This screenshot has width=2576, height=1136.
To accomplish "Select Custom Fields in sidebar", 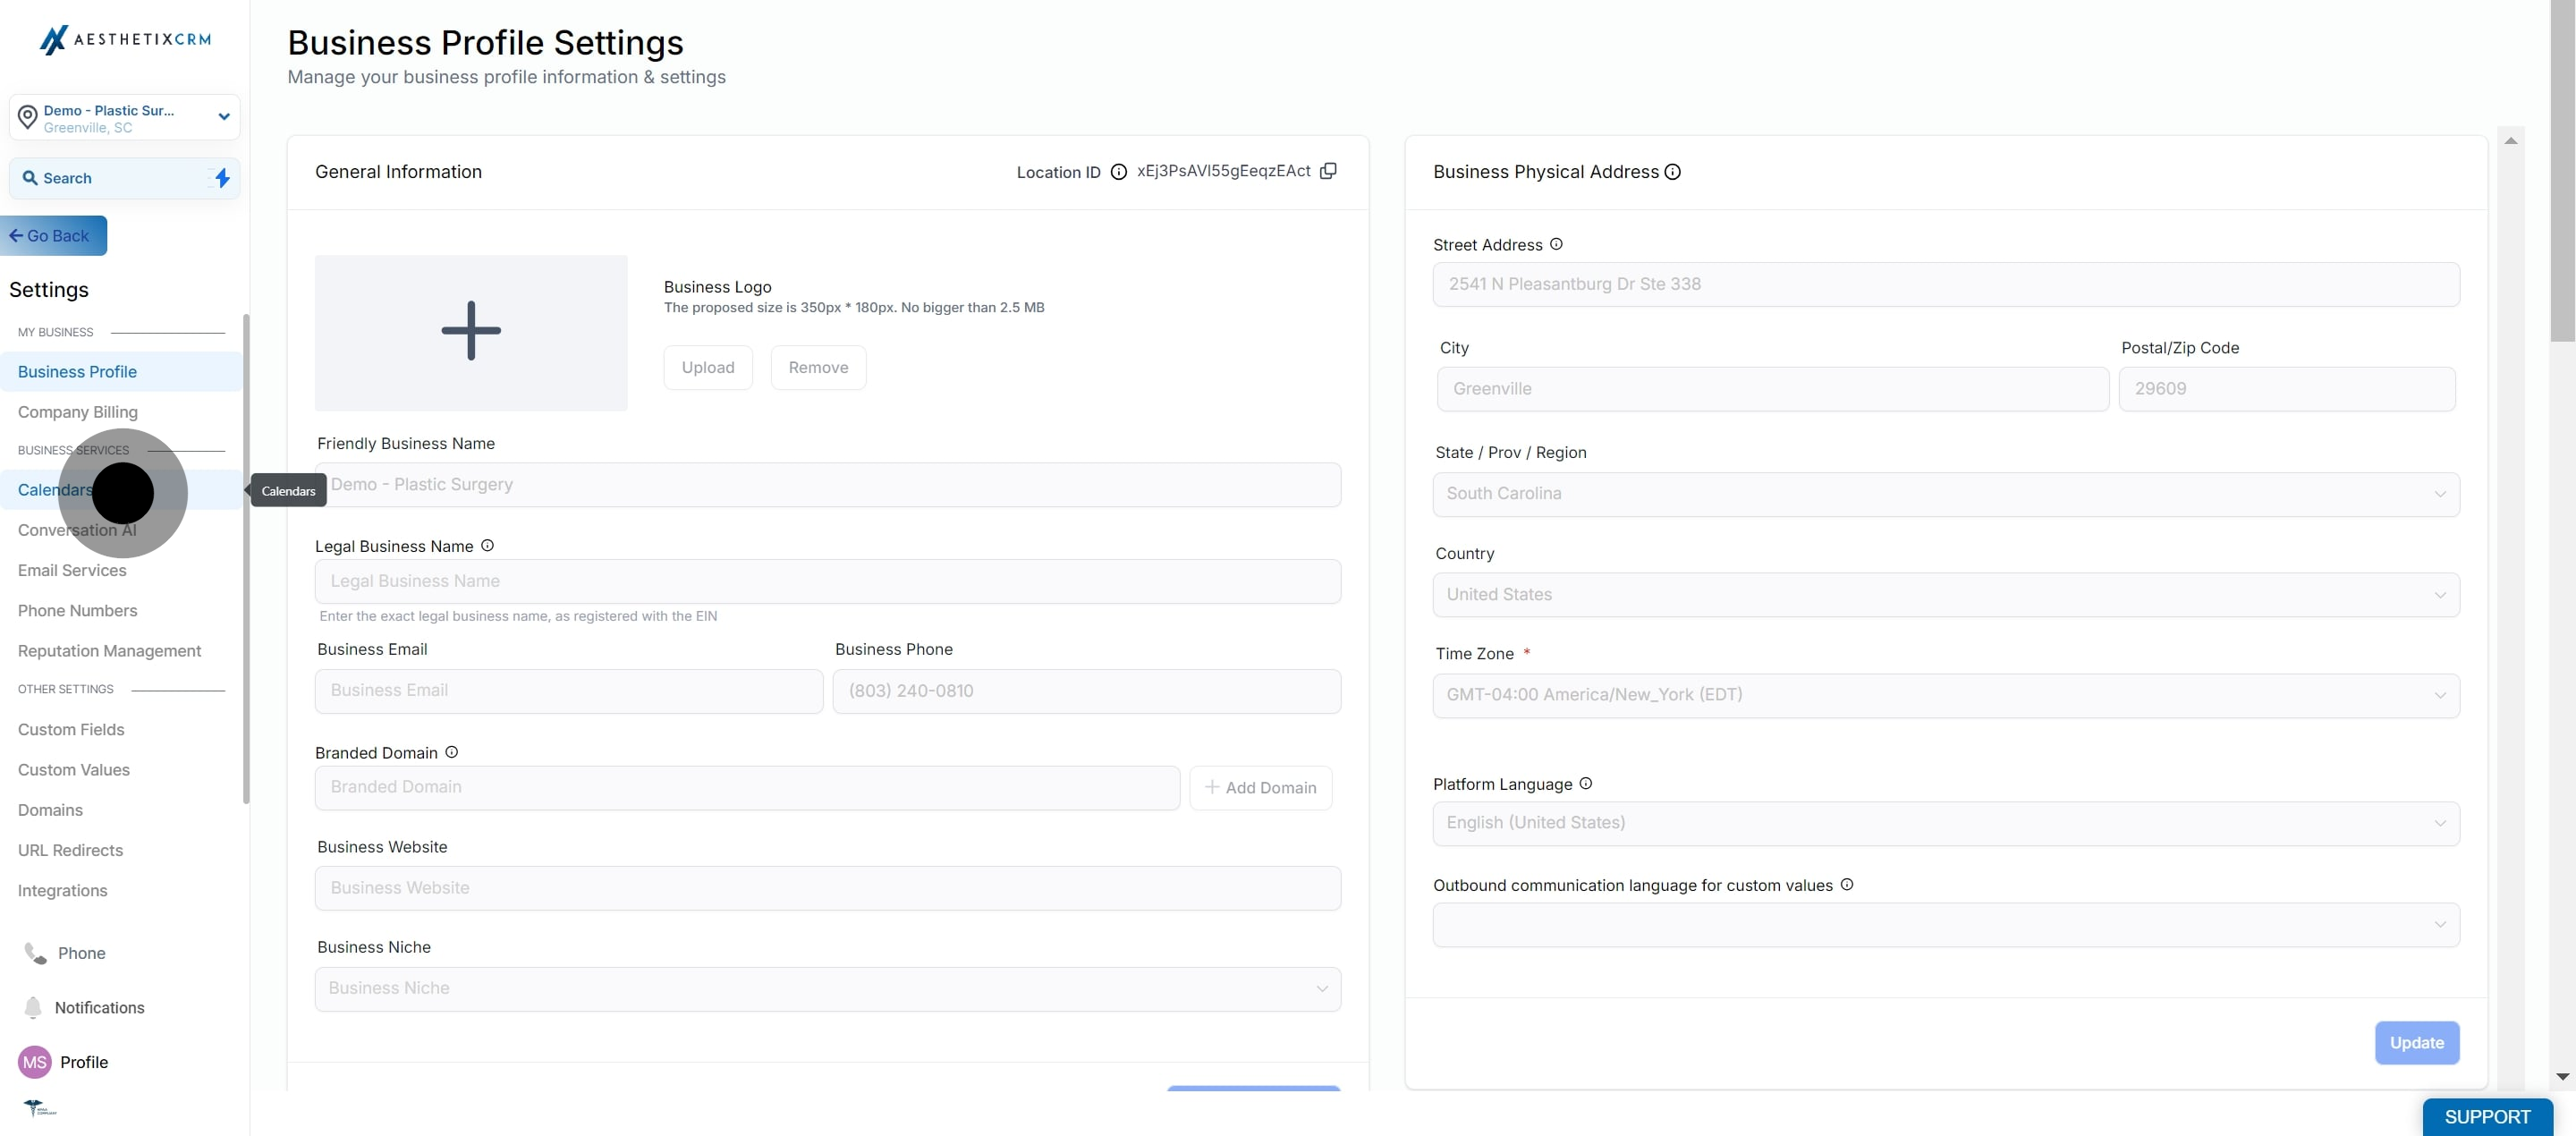I will pyautogui.click(x=71, y=730).
